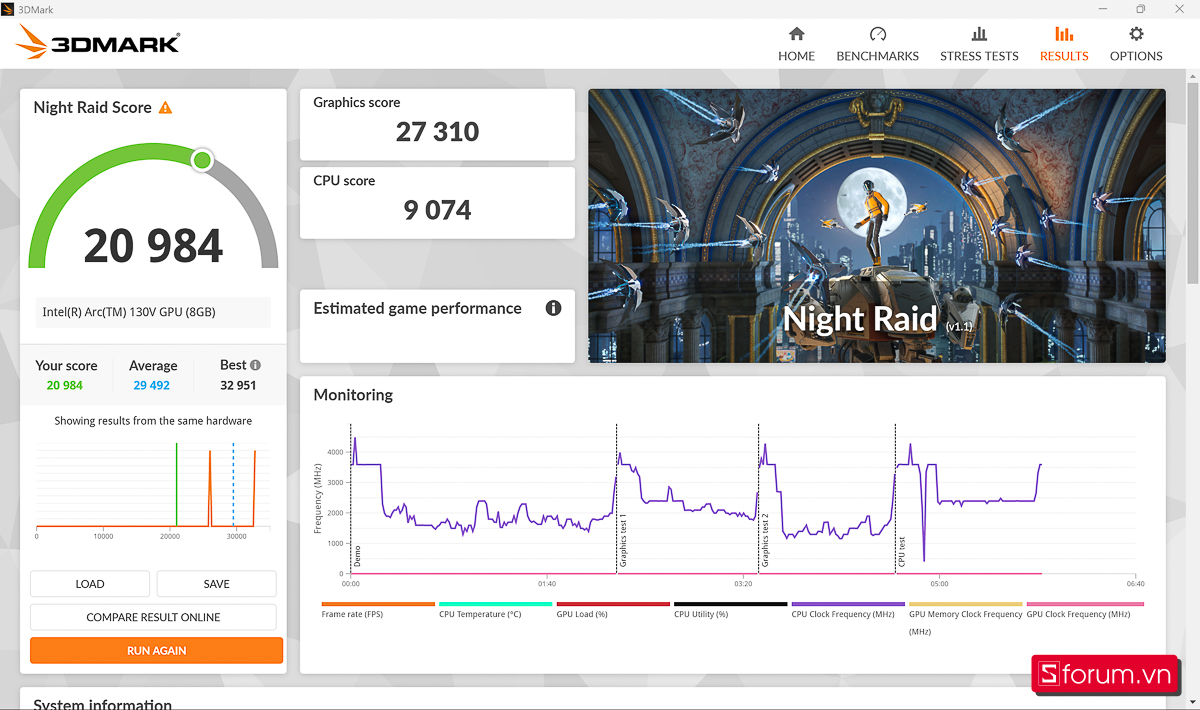Click Your score 20 984 value
This screenshot has height=710, width=1200.
click(65, 385)
